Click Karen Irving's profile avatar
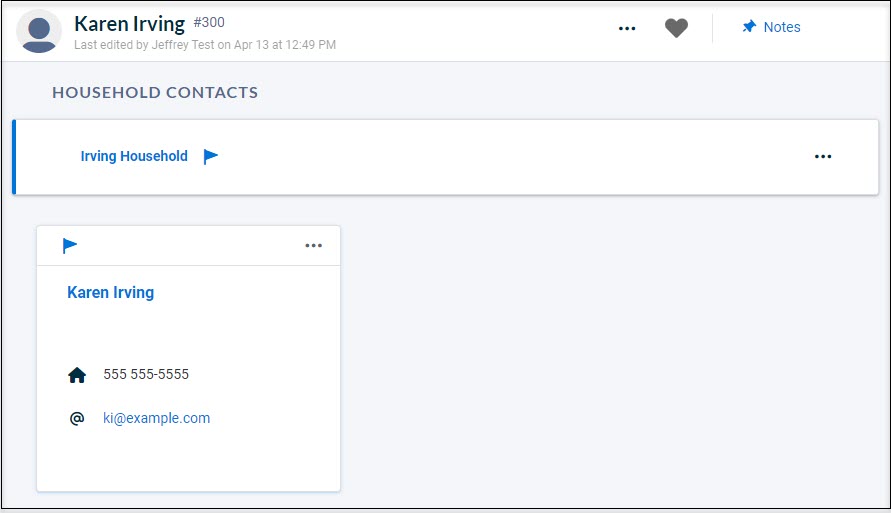This screenshot has width=891, height=513. (x=39, y=32)
